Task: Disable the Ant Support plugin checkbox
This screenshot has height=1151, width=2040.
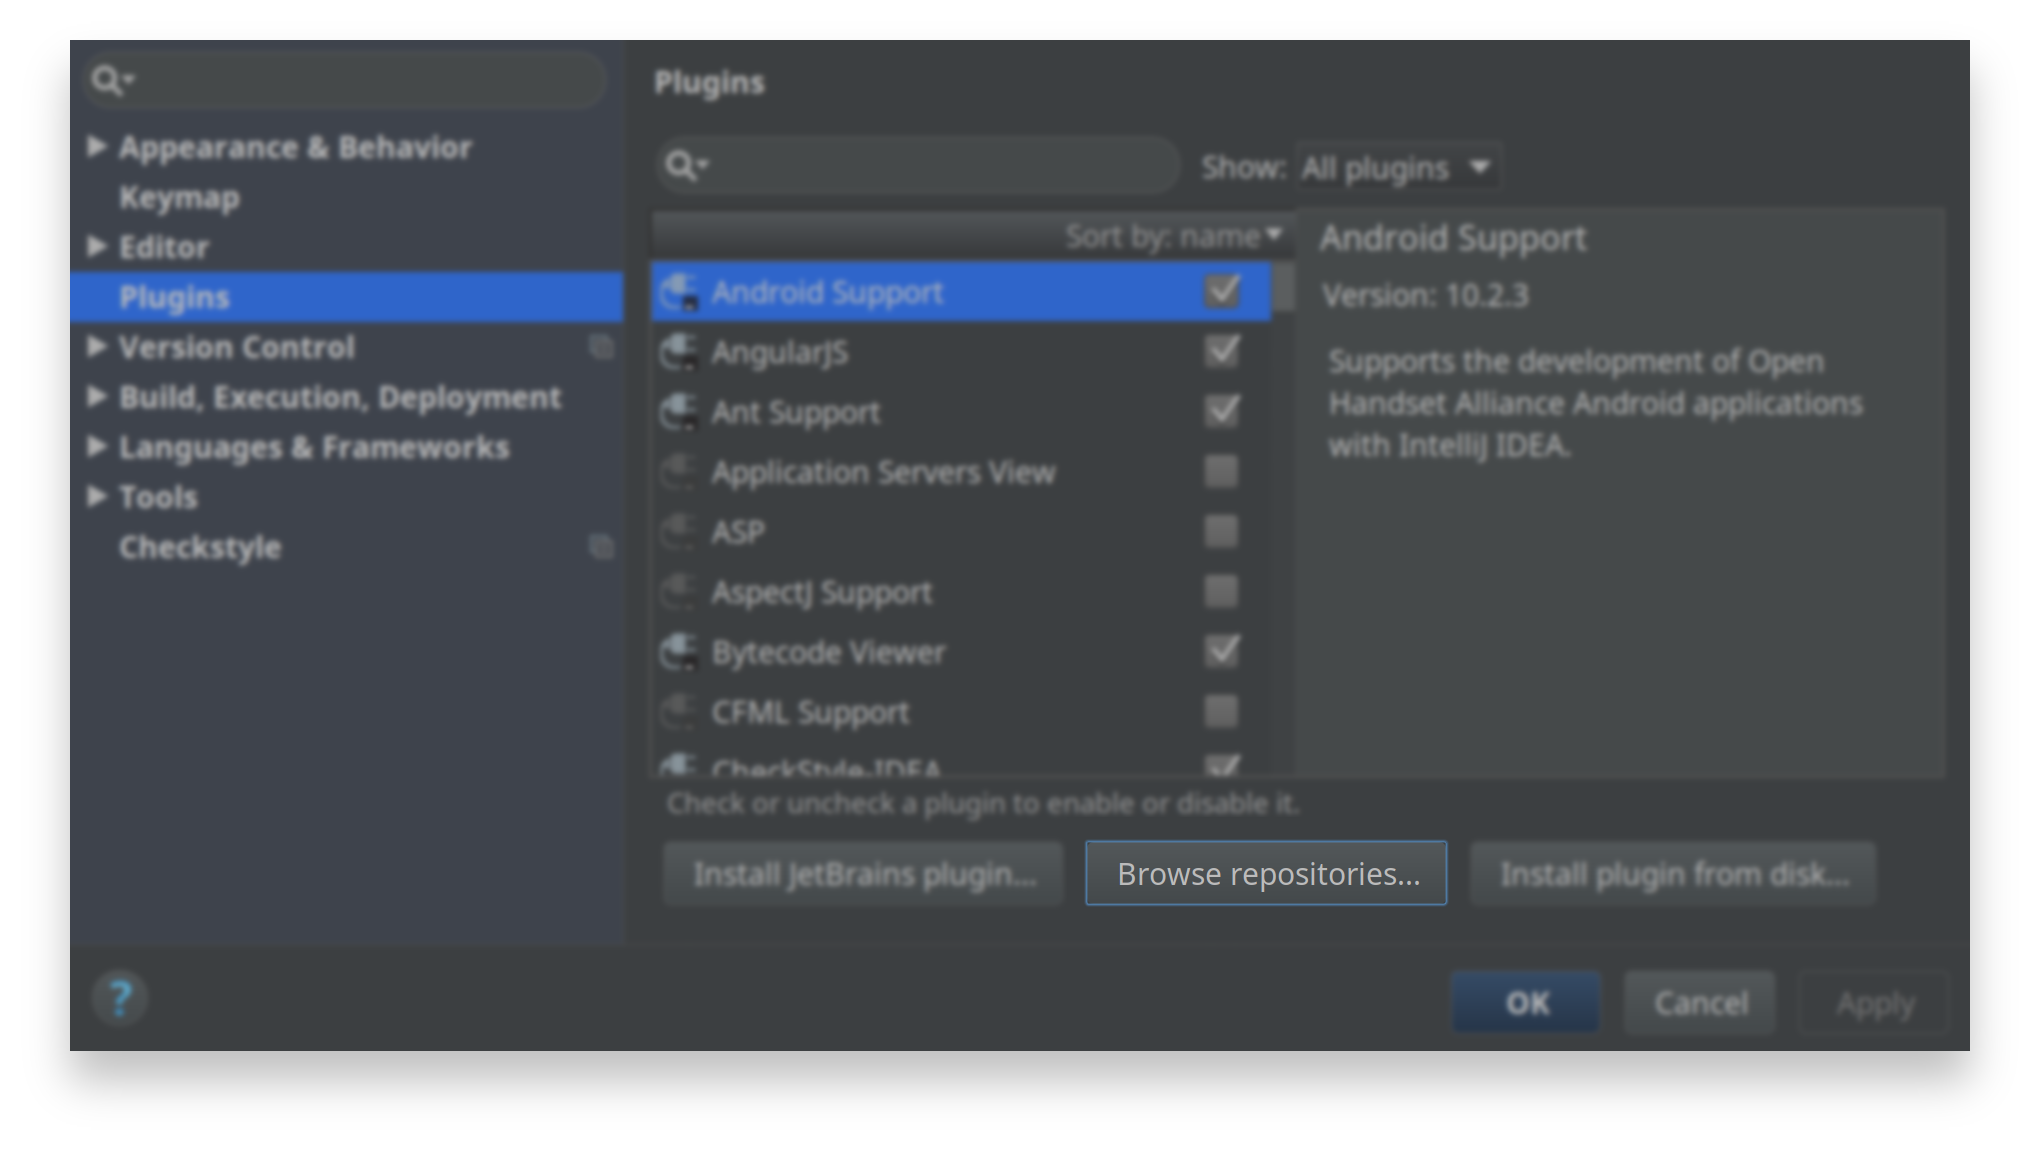Action: pos(1221,411)
